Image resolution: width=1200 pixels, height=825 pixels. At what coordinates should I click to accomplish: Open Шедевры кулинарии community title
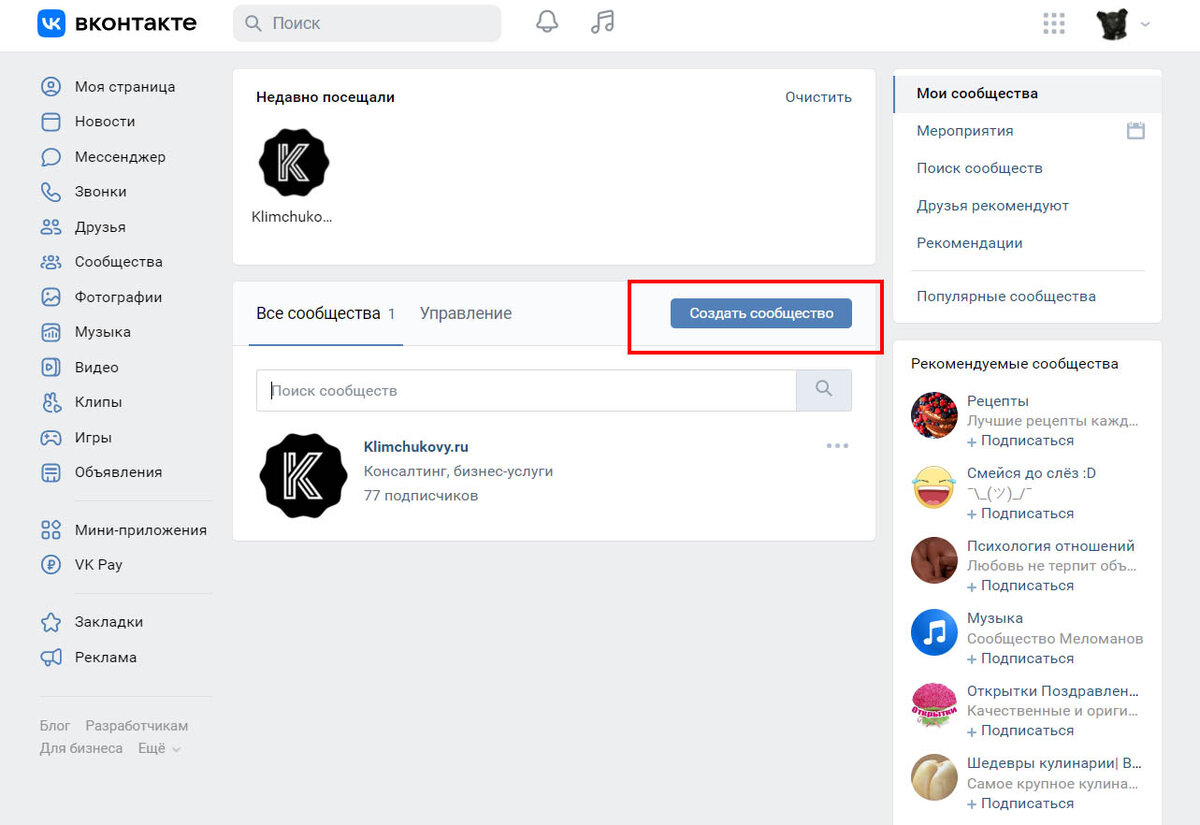(x=1054, y=763)
